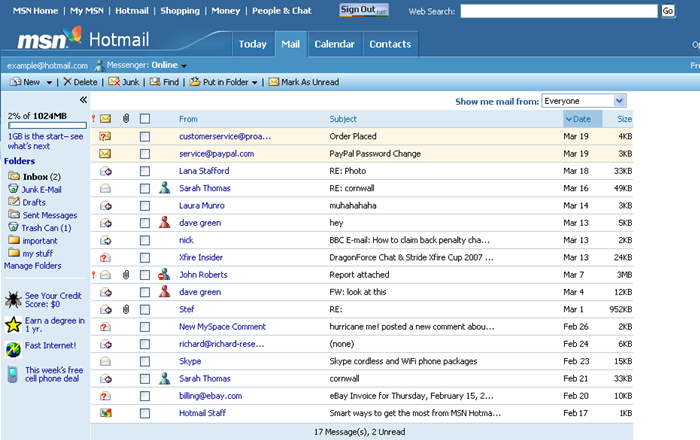Viewport: 700px width, 440px height.
Task: Click the Find toolbar icon
Action: coord(155,82)
